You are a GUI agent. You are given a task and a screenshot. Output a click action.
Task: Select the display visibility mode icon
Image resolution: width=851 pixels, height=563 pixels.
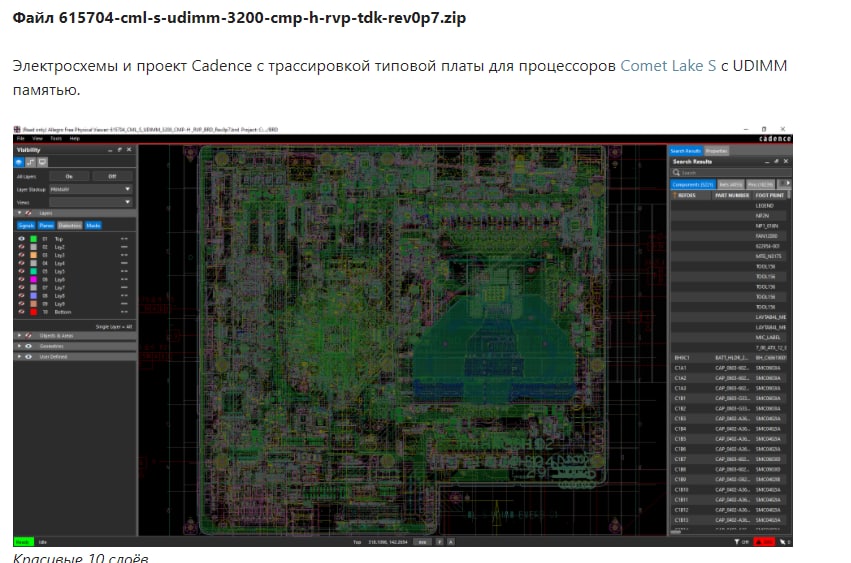click(x=42, y=162)
